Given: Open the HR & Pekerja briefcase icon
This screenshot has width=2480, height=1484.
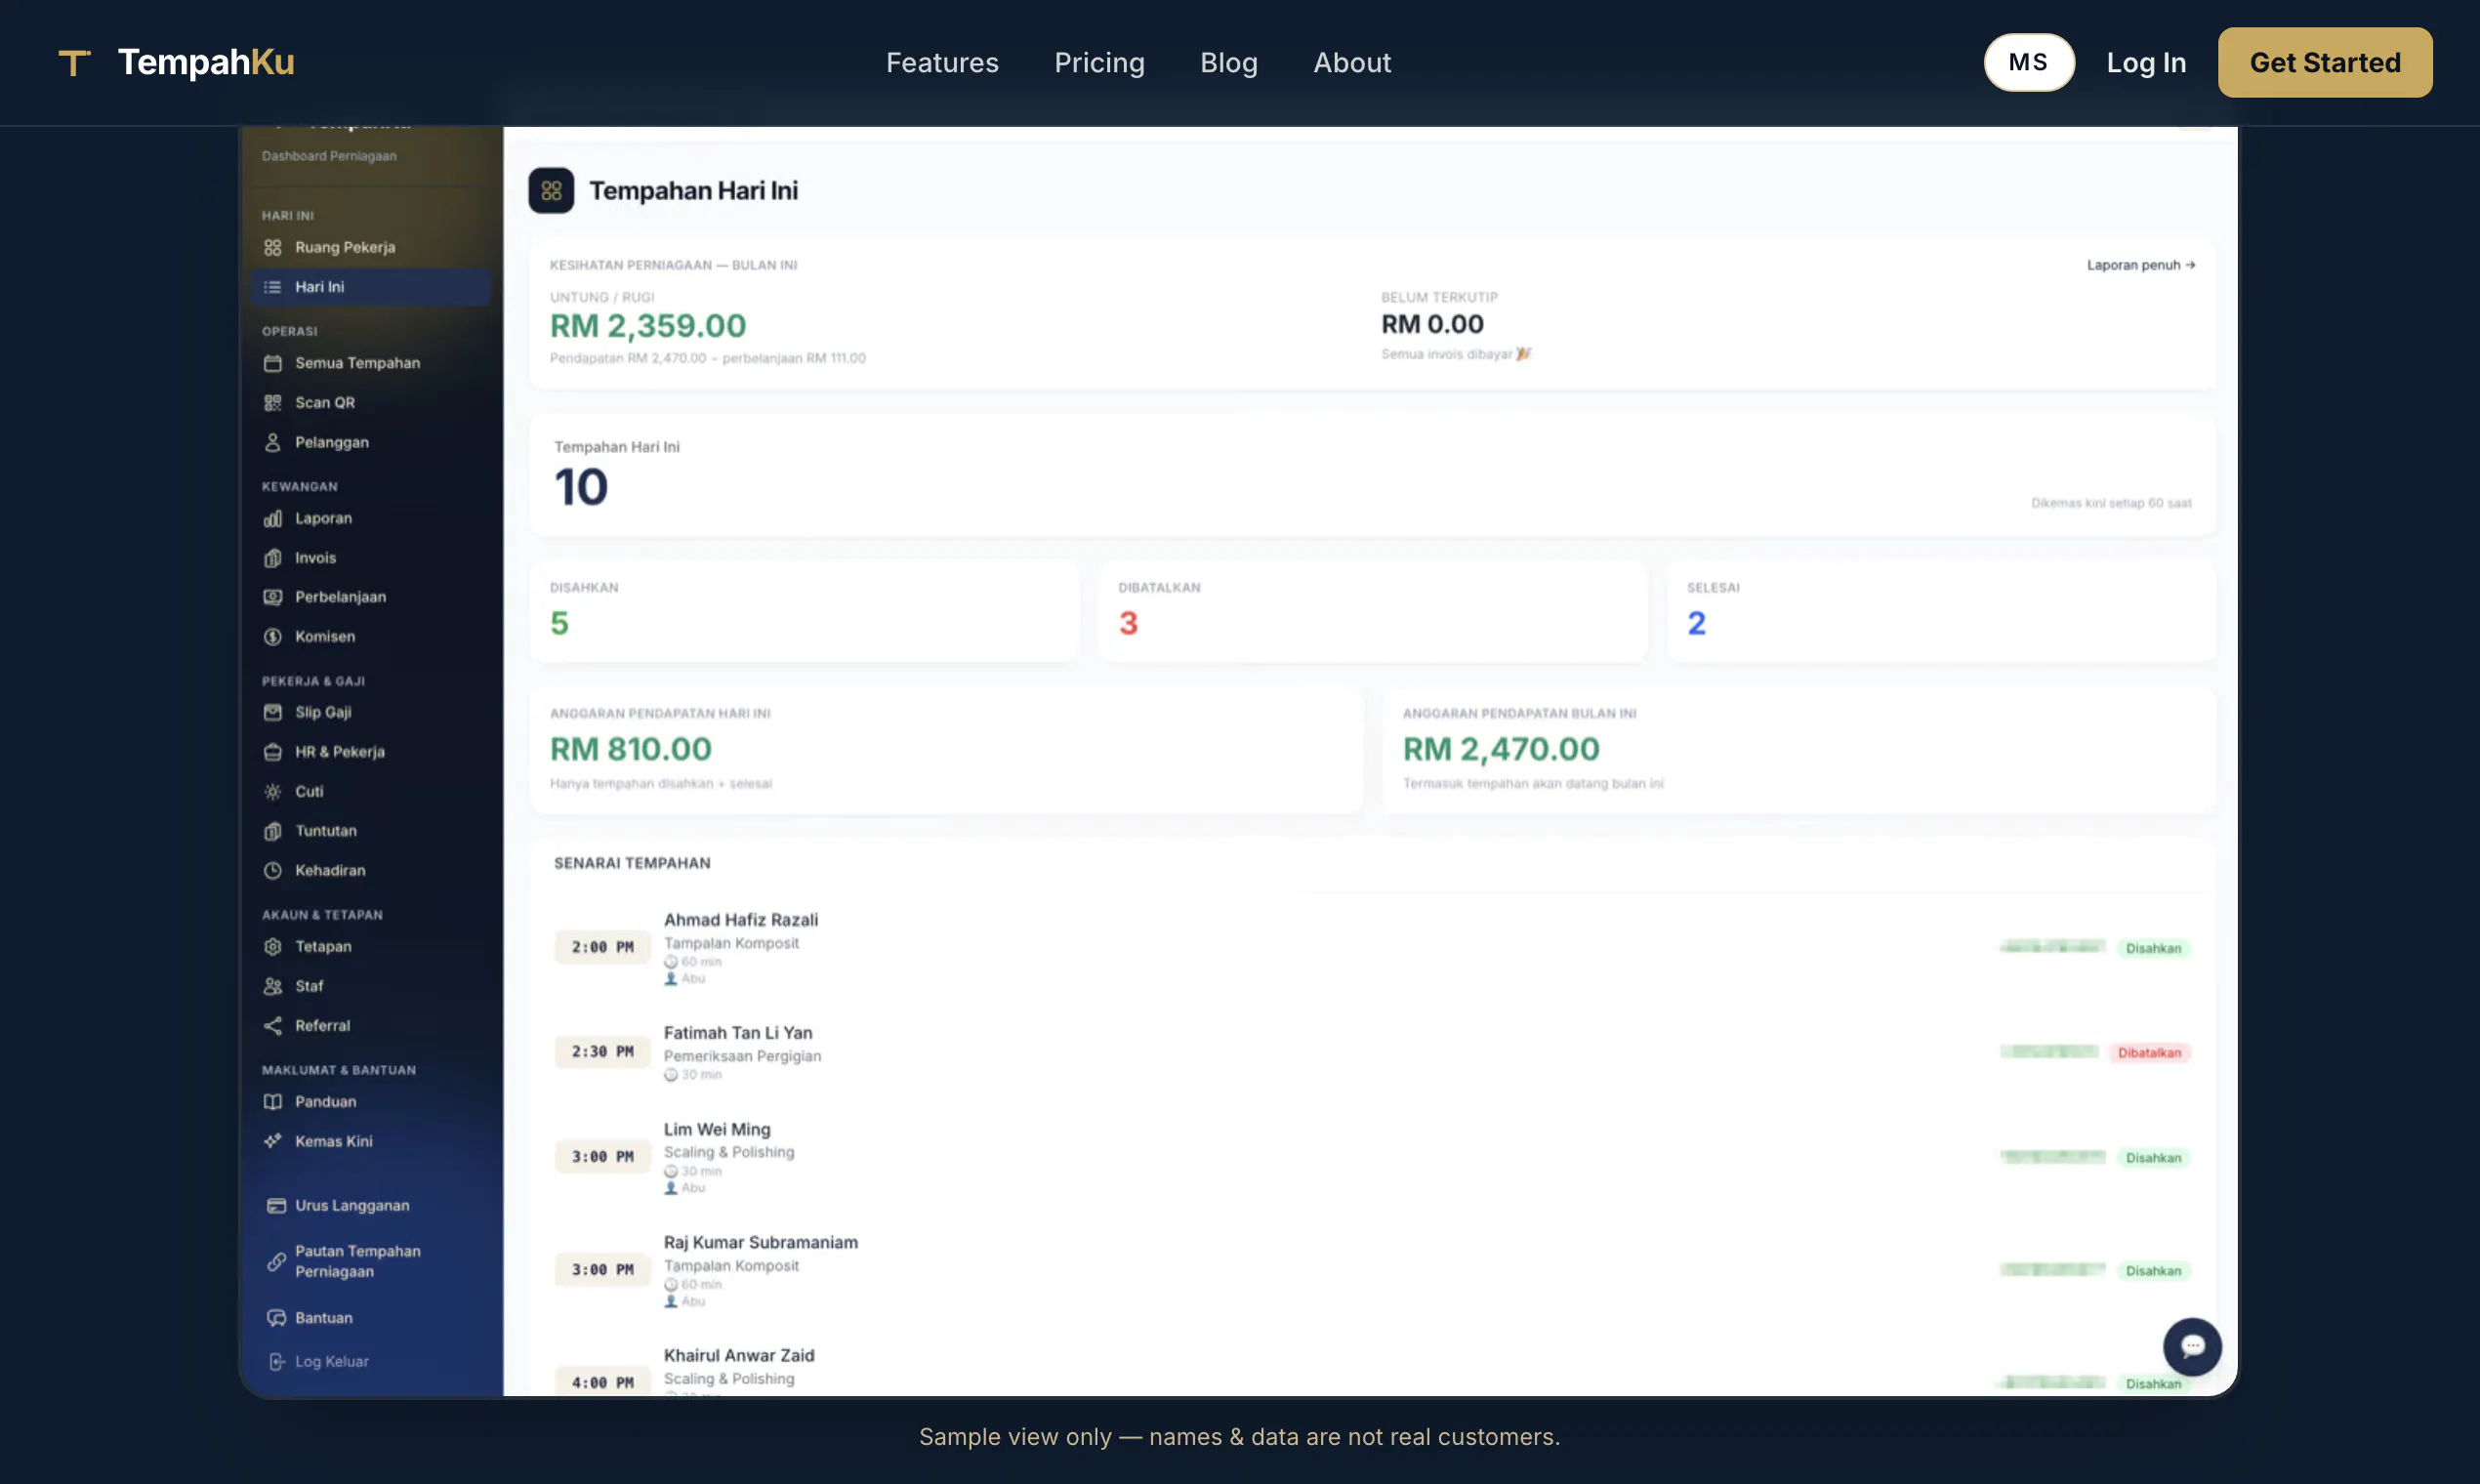Looking at the screenshot, I should pyautogui.click(x=272, y=752).
